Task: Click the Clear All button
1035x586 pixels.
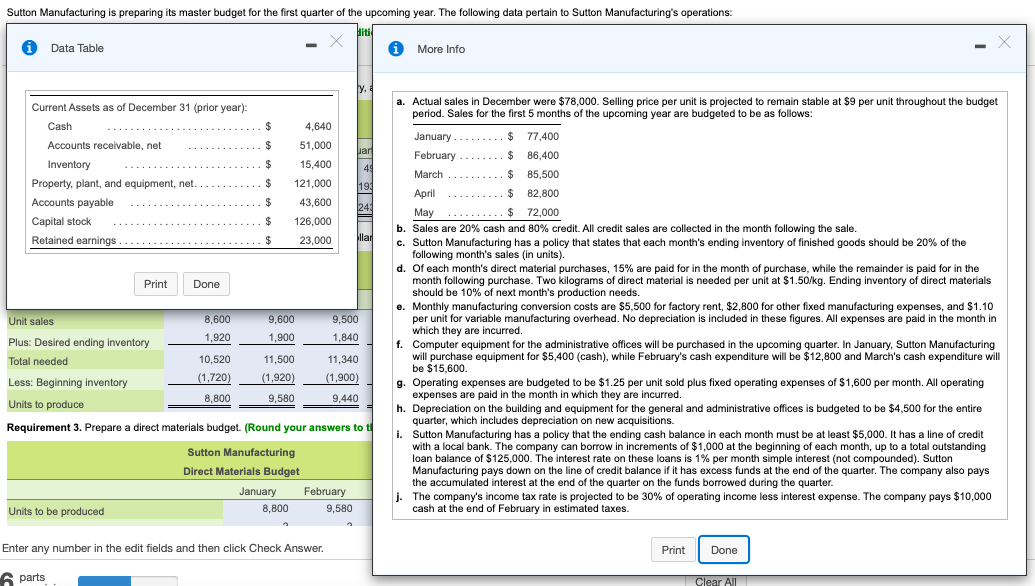Action: 716,581
